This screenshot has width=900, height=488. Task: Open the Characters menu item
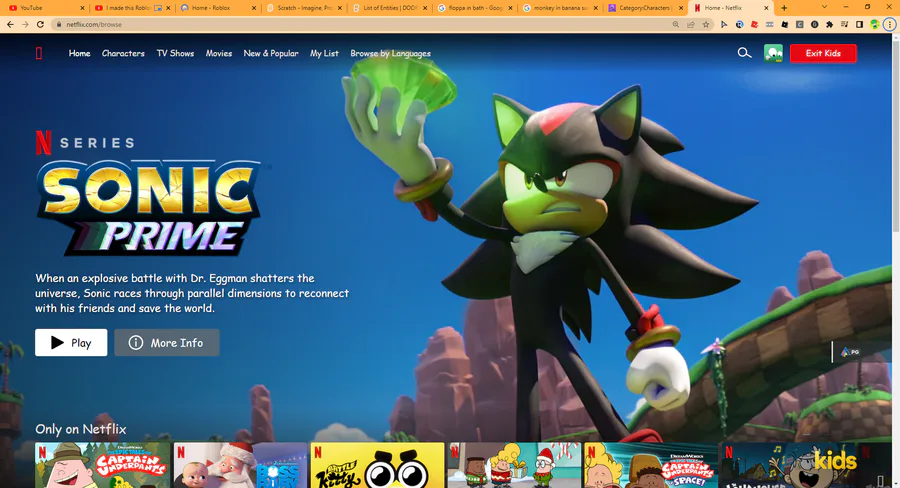pyautogui.click(x=123, y=53)
